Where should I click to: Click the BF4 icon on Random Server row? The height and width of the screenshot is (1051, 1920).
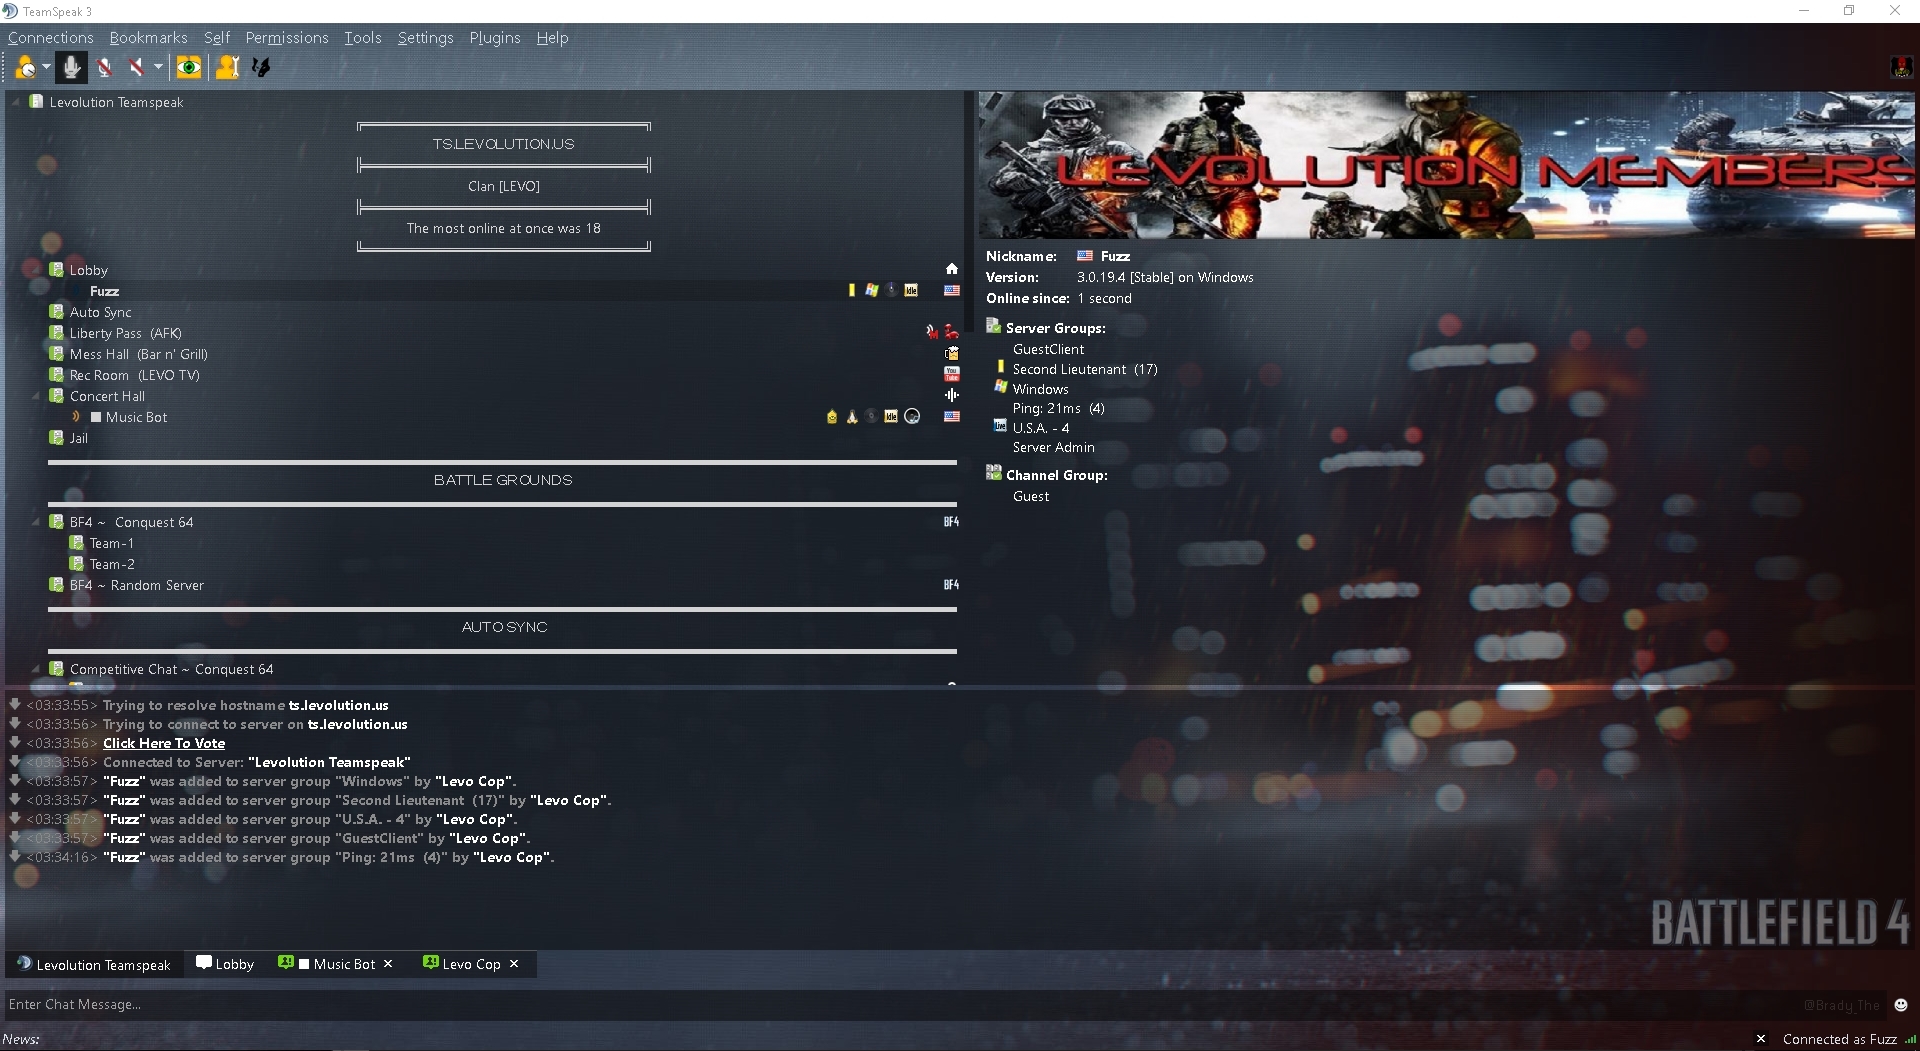point(951,585)
